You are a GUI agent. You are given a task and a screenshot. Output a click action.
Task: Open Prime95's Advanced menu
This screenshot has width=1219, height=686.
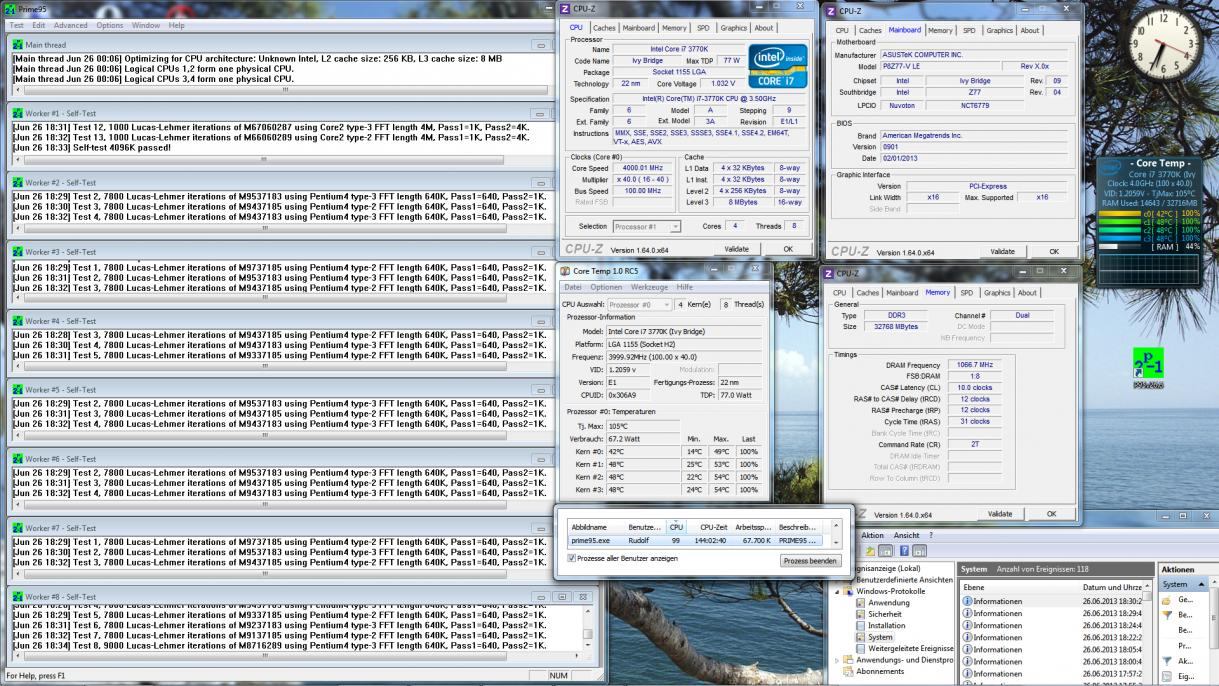click(x=71, y=24)
